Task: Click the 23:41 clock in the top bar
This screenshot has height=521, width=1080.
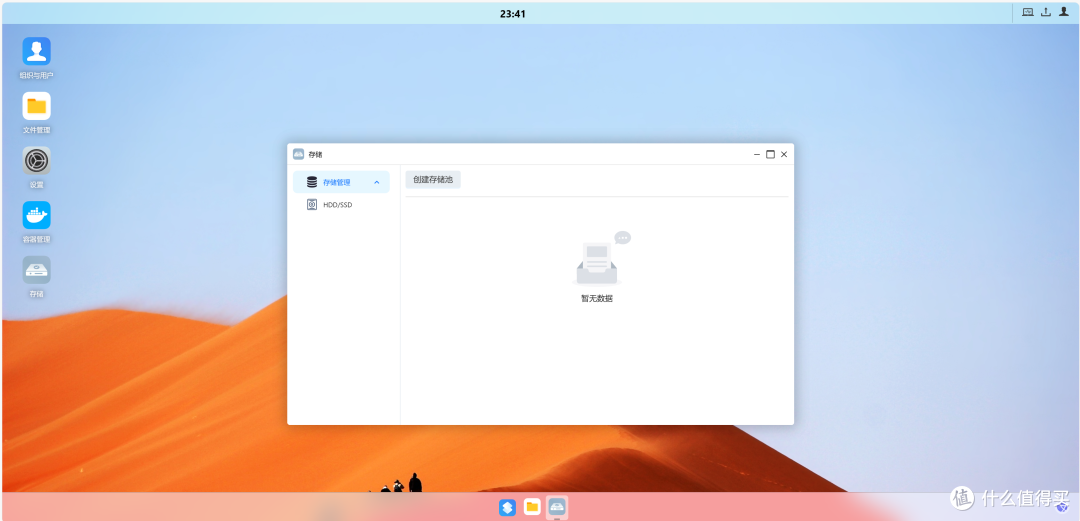Action: click(x=512, y=14)
